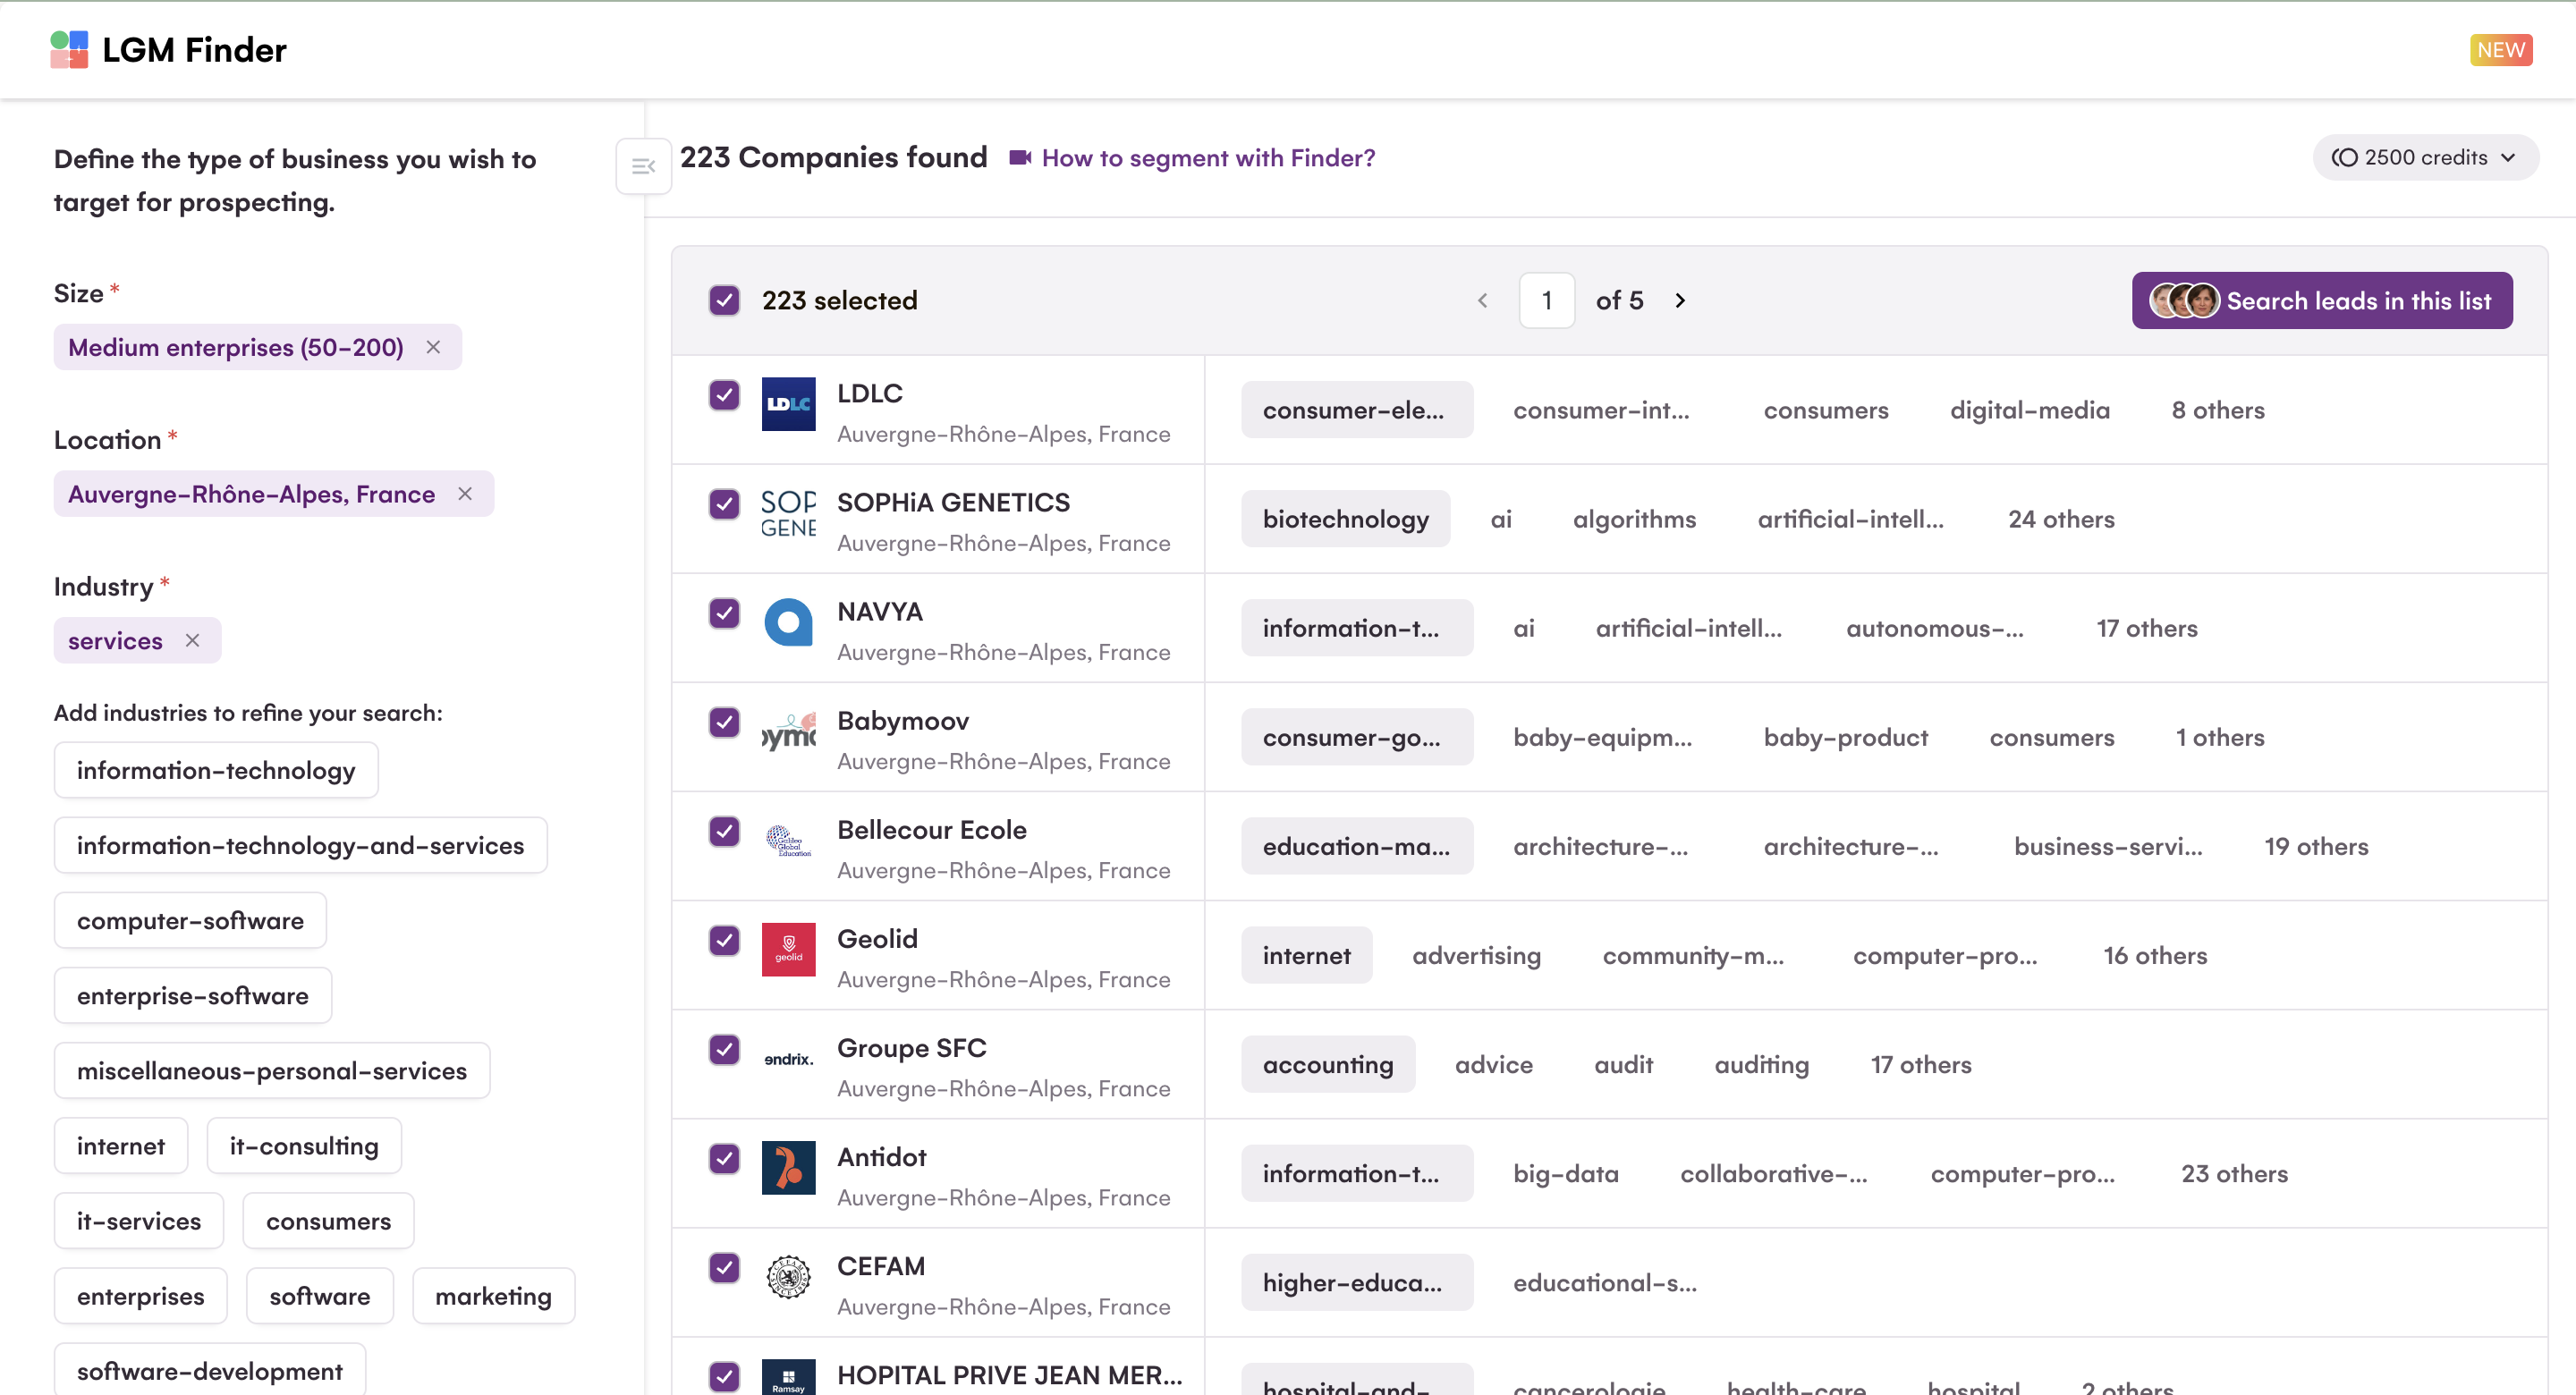Add enterprise-software industry chip
This screenshot has height=1395, width=2576.
pyautogui.click(x=193, y=995)
